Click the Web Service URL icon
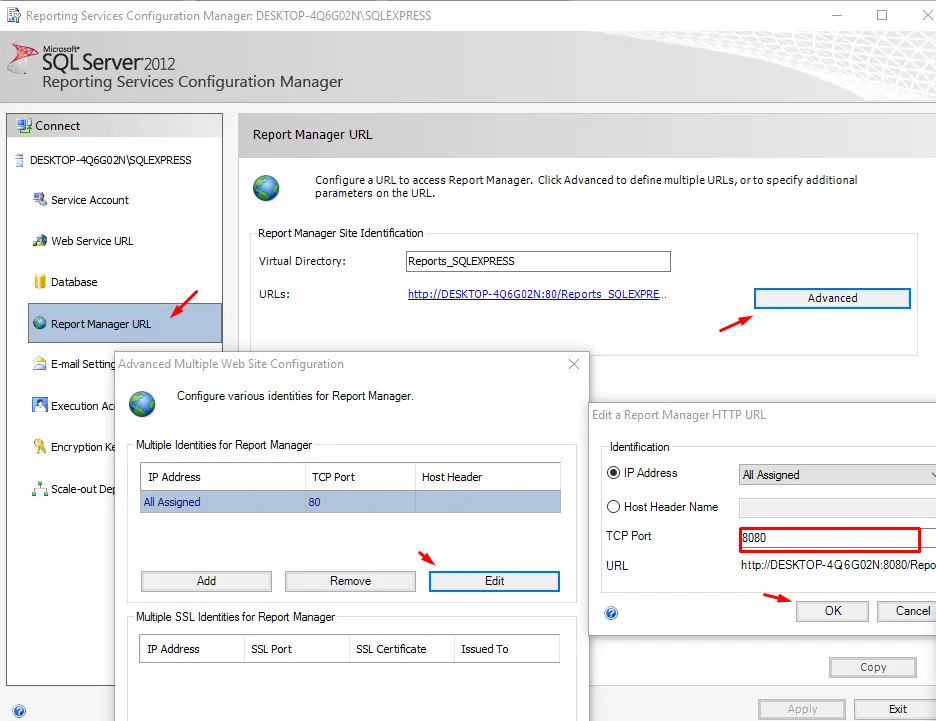 click(39, 241)
